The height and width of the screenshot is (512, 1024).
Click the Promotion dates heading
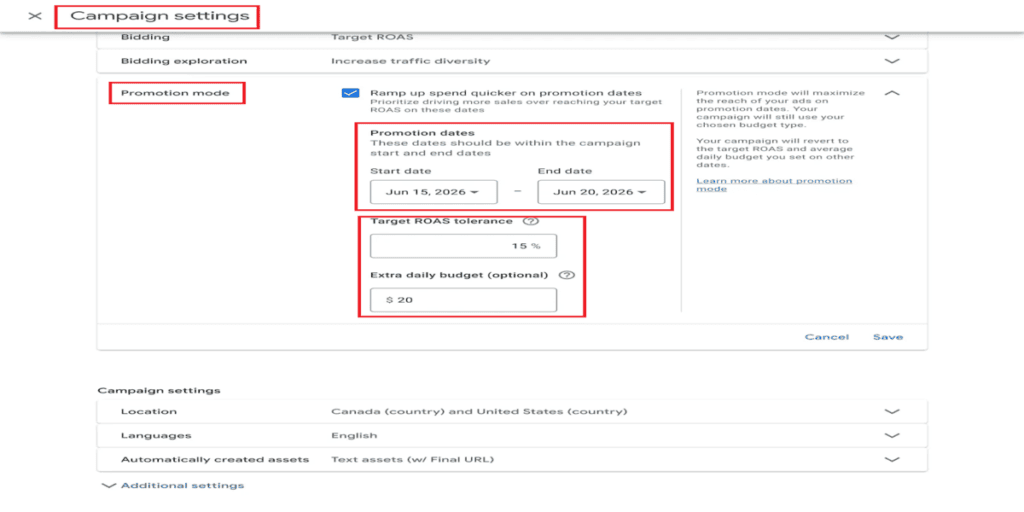click(x=423, y=133)
